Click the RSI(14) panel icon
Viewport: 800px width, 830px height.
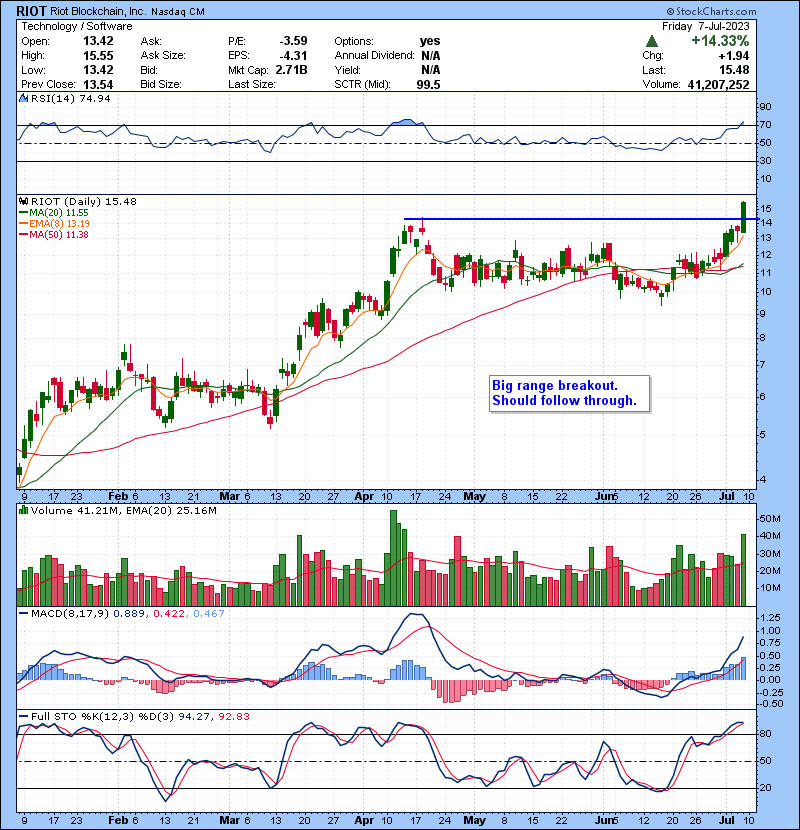click(24, 98)
